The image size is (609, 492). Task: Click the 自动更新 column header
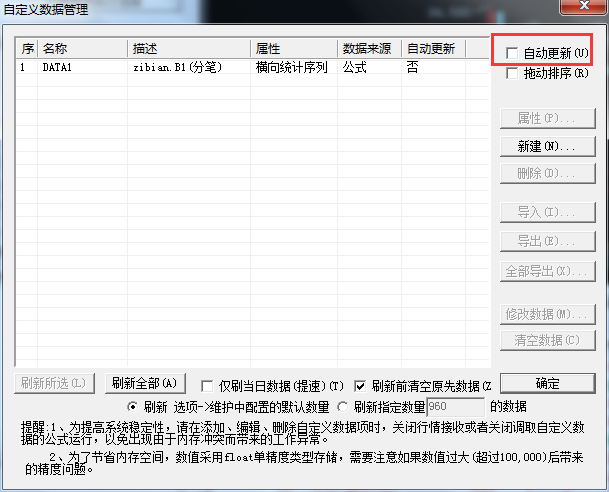tap(434, 49)
